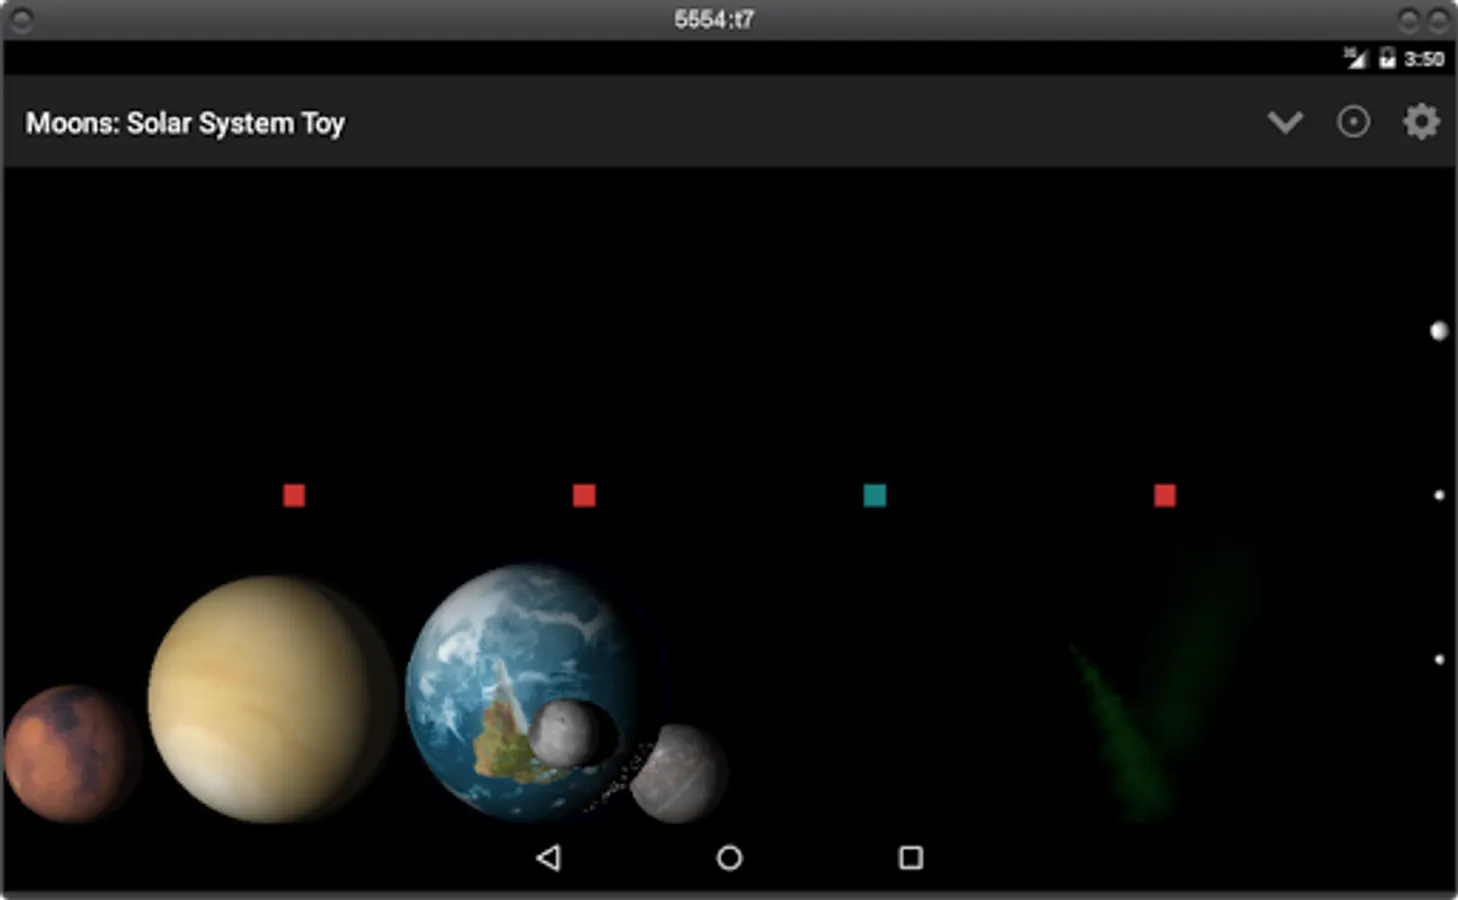Tap the rightmost red square marker
1458x900 pixels.
point(1165,496)
